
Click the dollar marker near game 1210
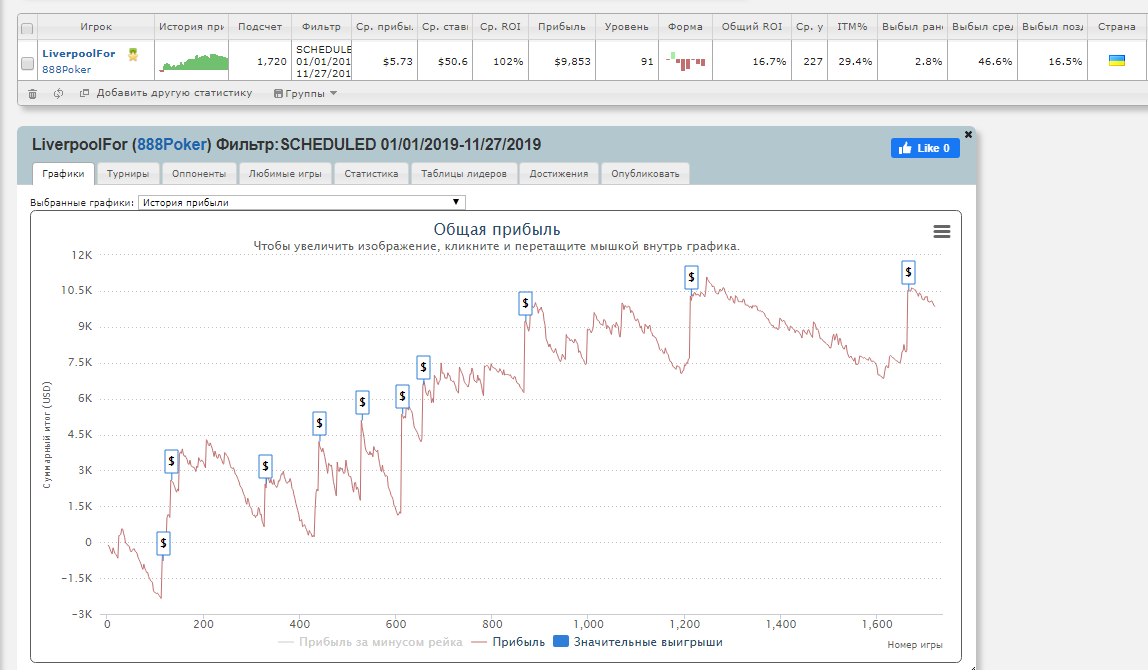point(691,278)
